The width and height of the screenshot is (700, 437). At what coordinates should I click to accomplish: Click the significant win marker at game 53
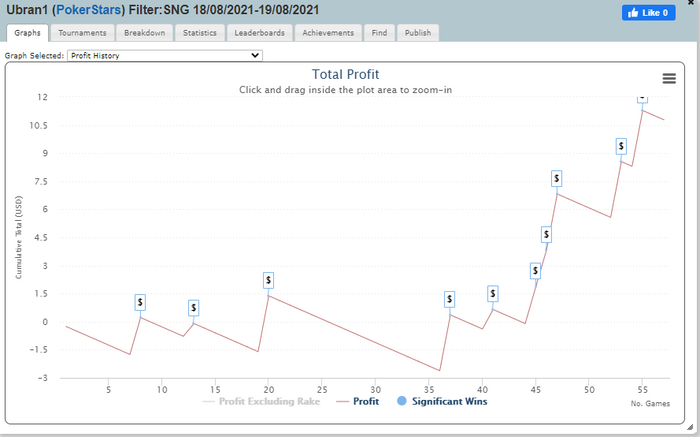click(x=621, y=146)
